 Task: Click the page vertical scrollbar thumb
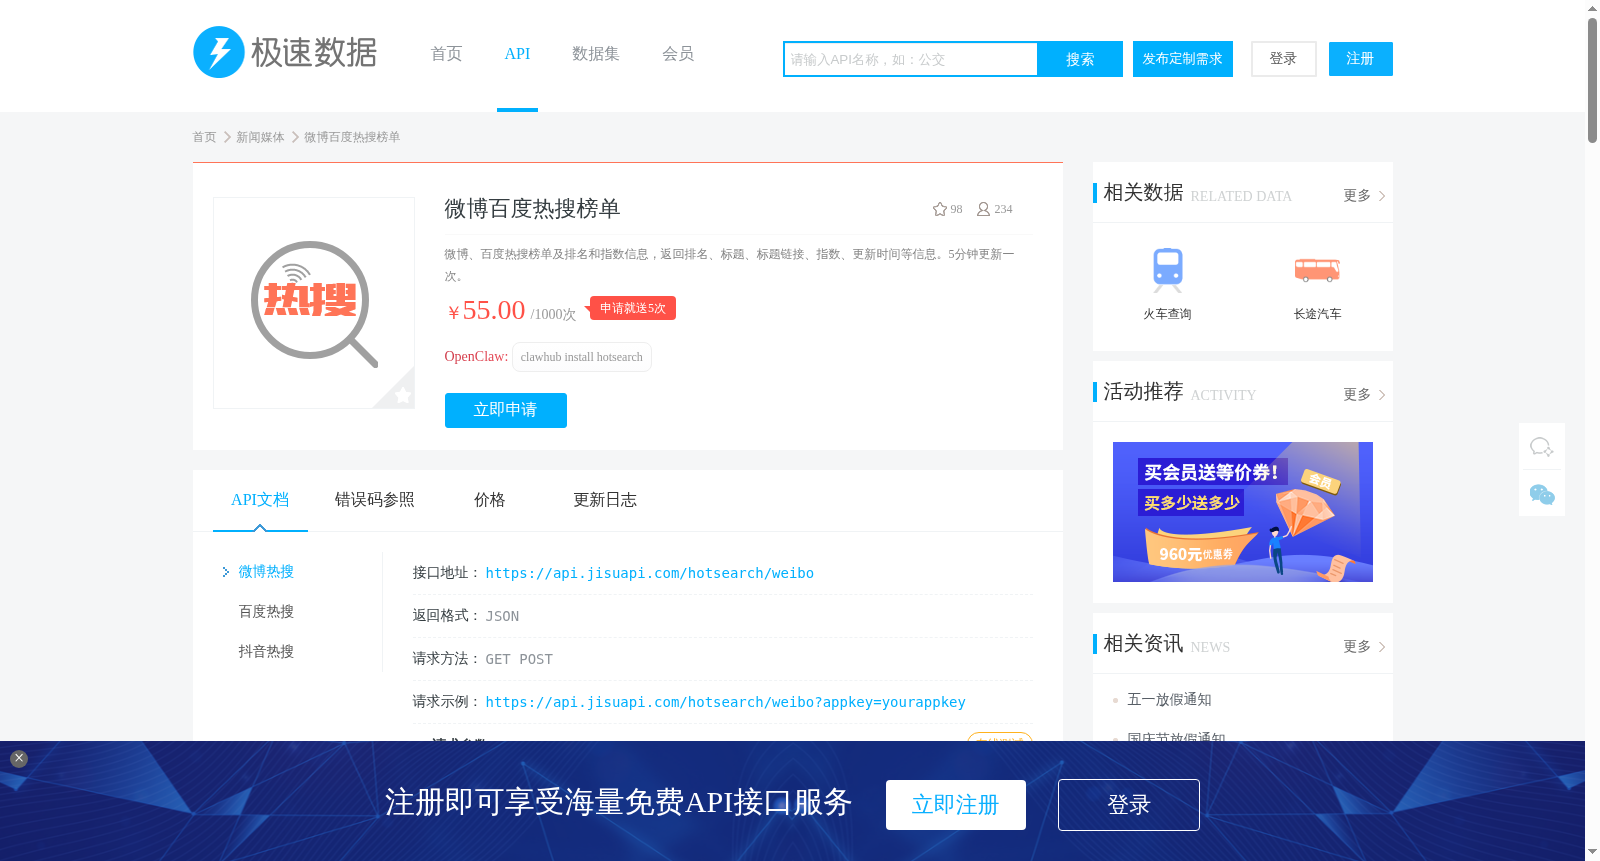coord(1592,80)
